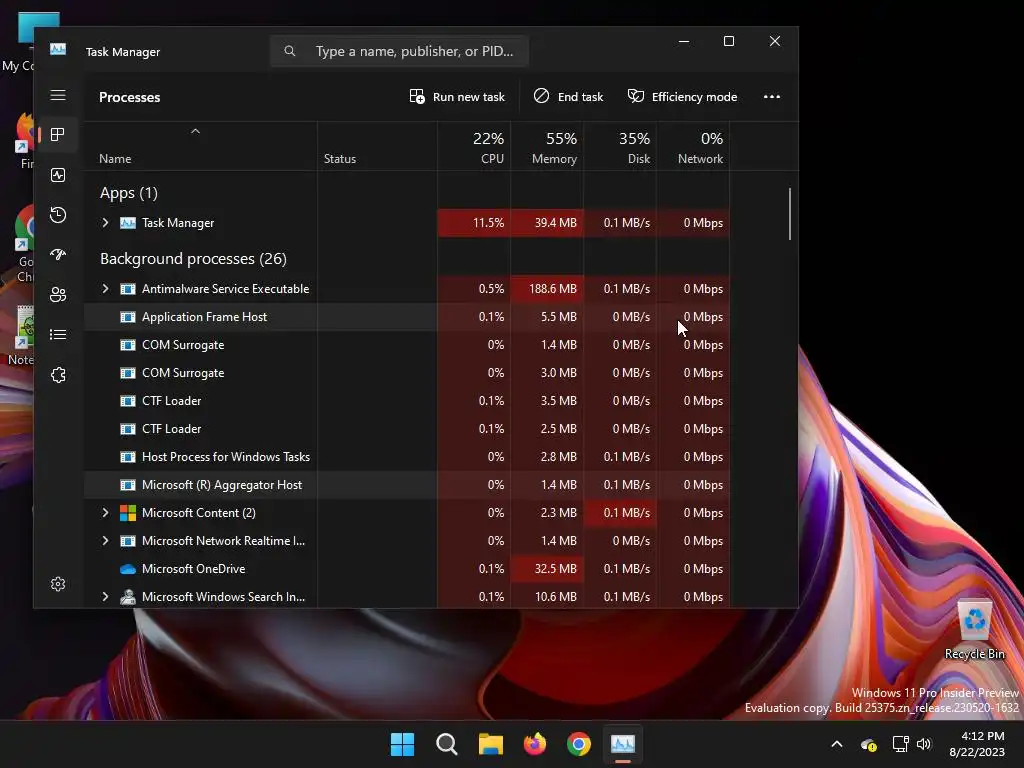This screenshot has height=768, width=1024.
Task: Select the Application Frame Host process
Action: tap(407, 317)
